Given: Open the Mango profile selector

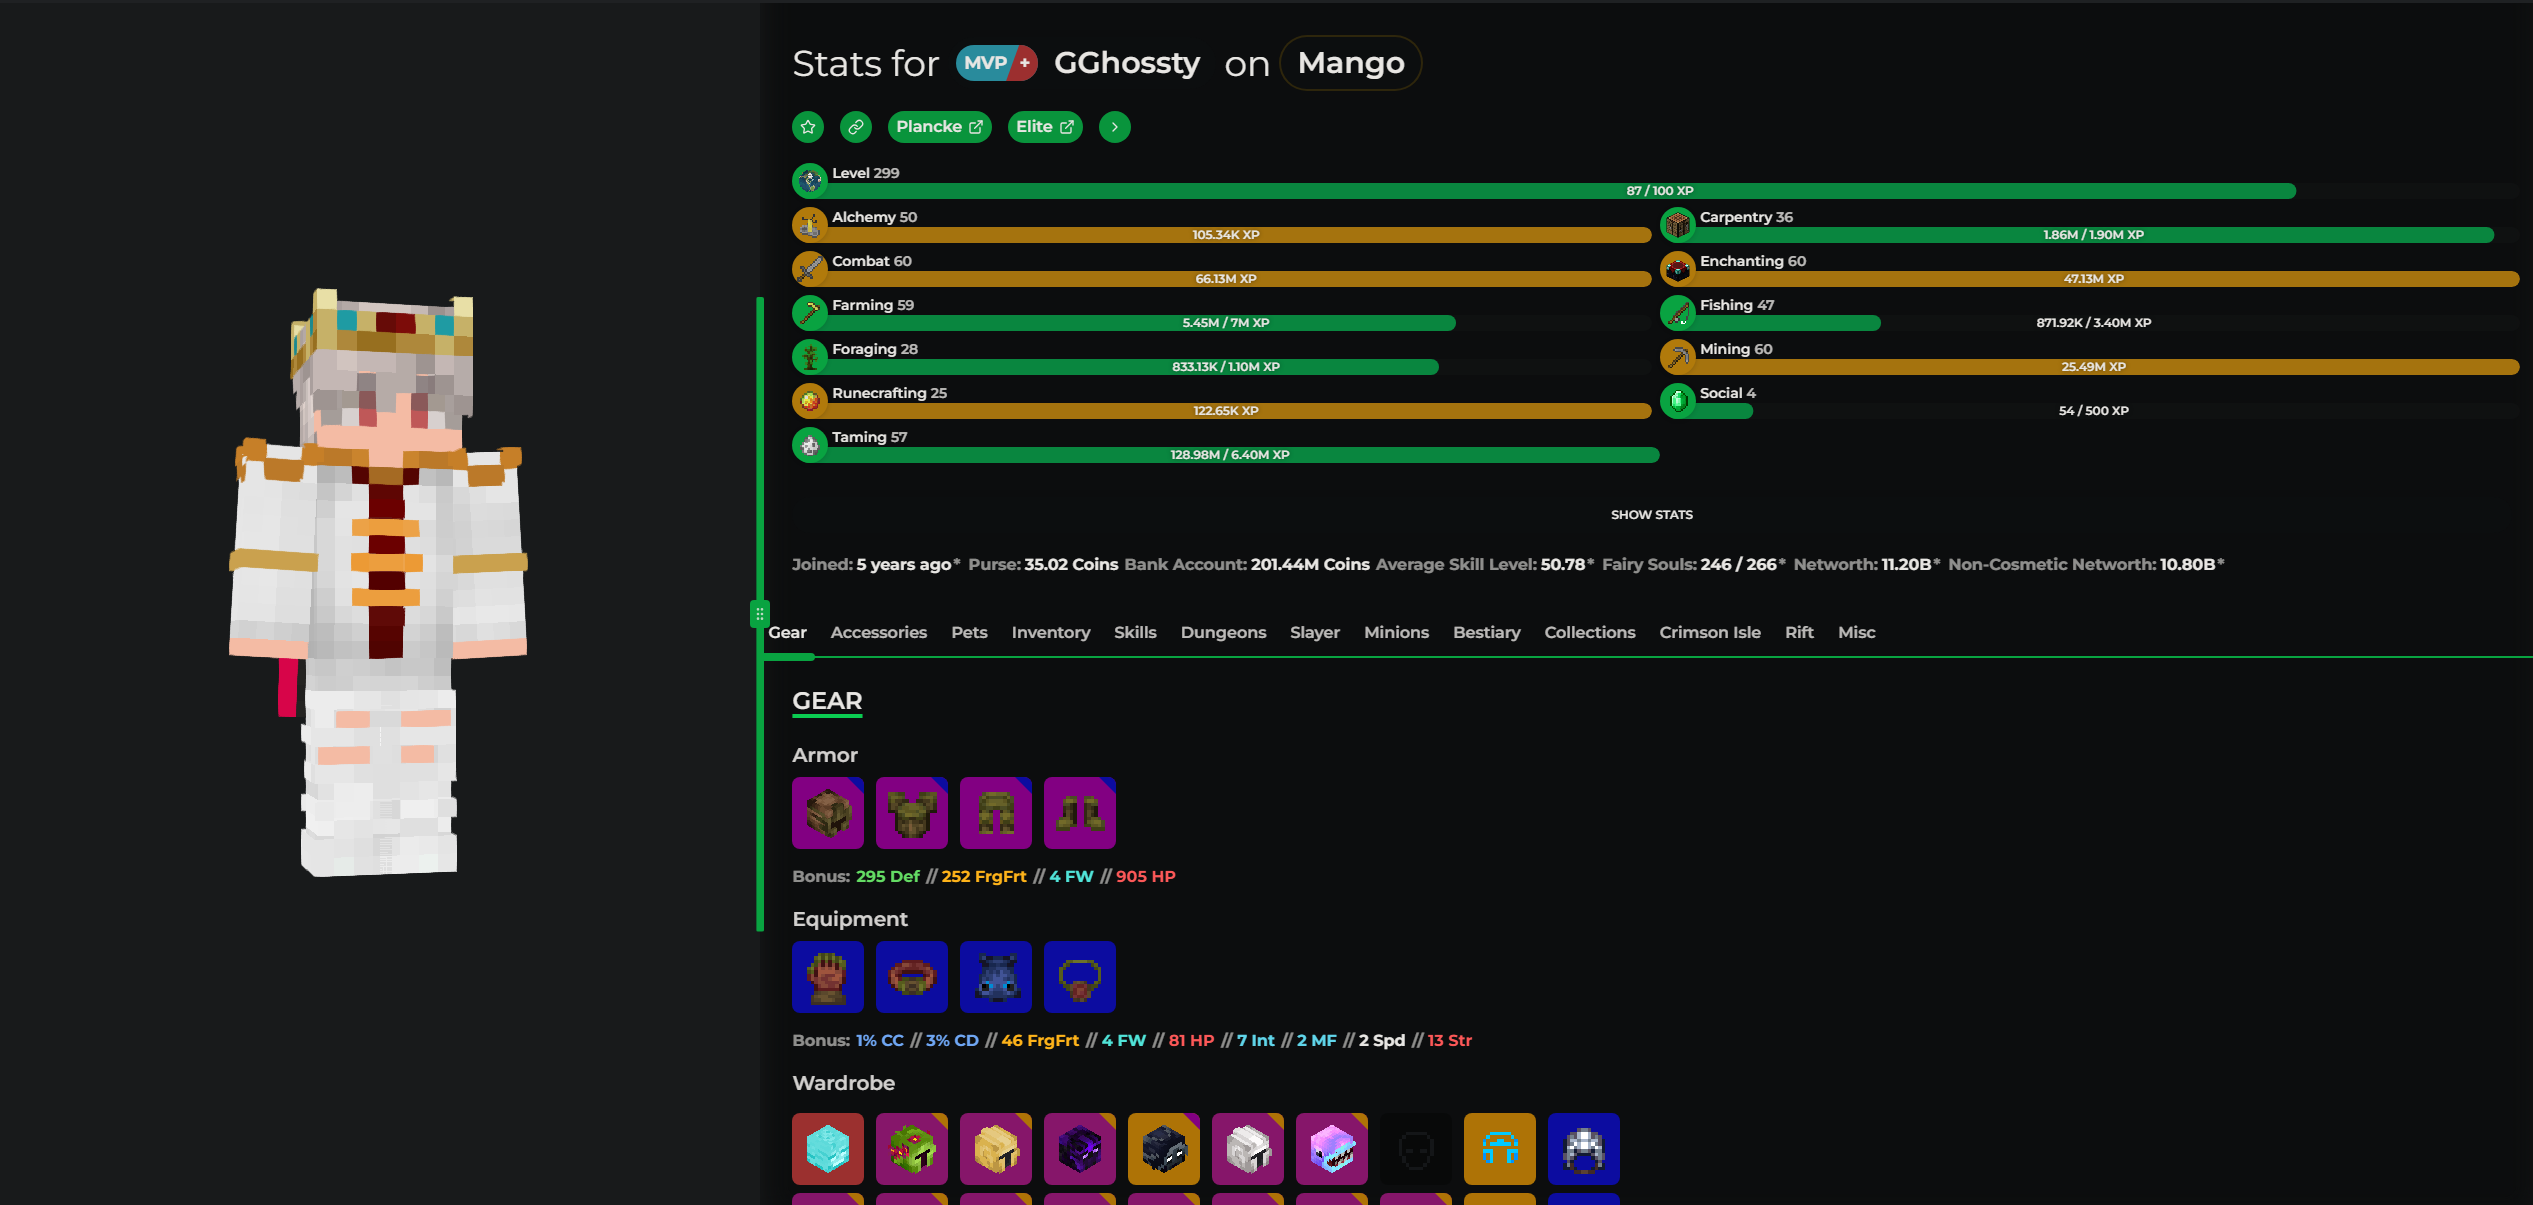Looking at the screenshot, I should [x=1350, y=63].
